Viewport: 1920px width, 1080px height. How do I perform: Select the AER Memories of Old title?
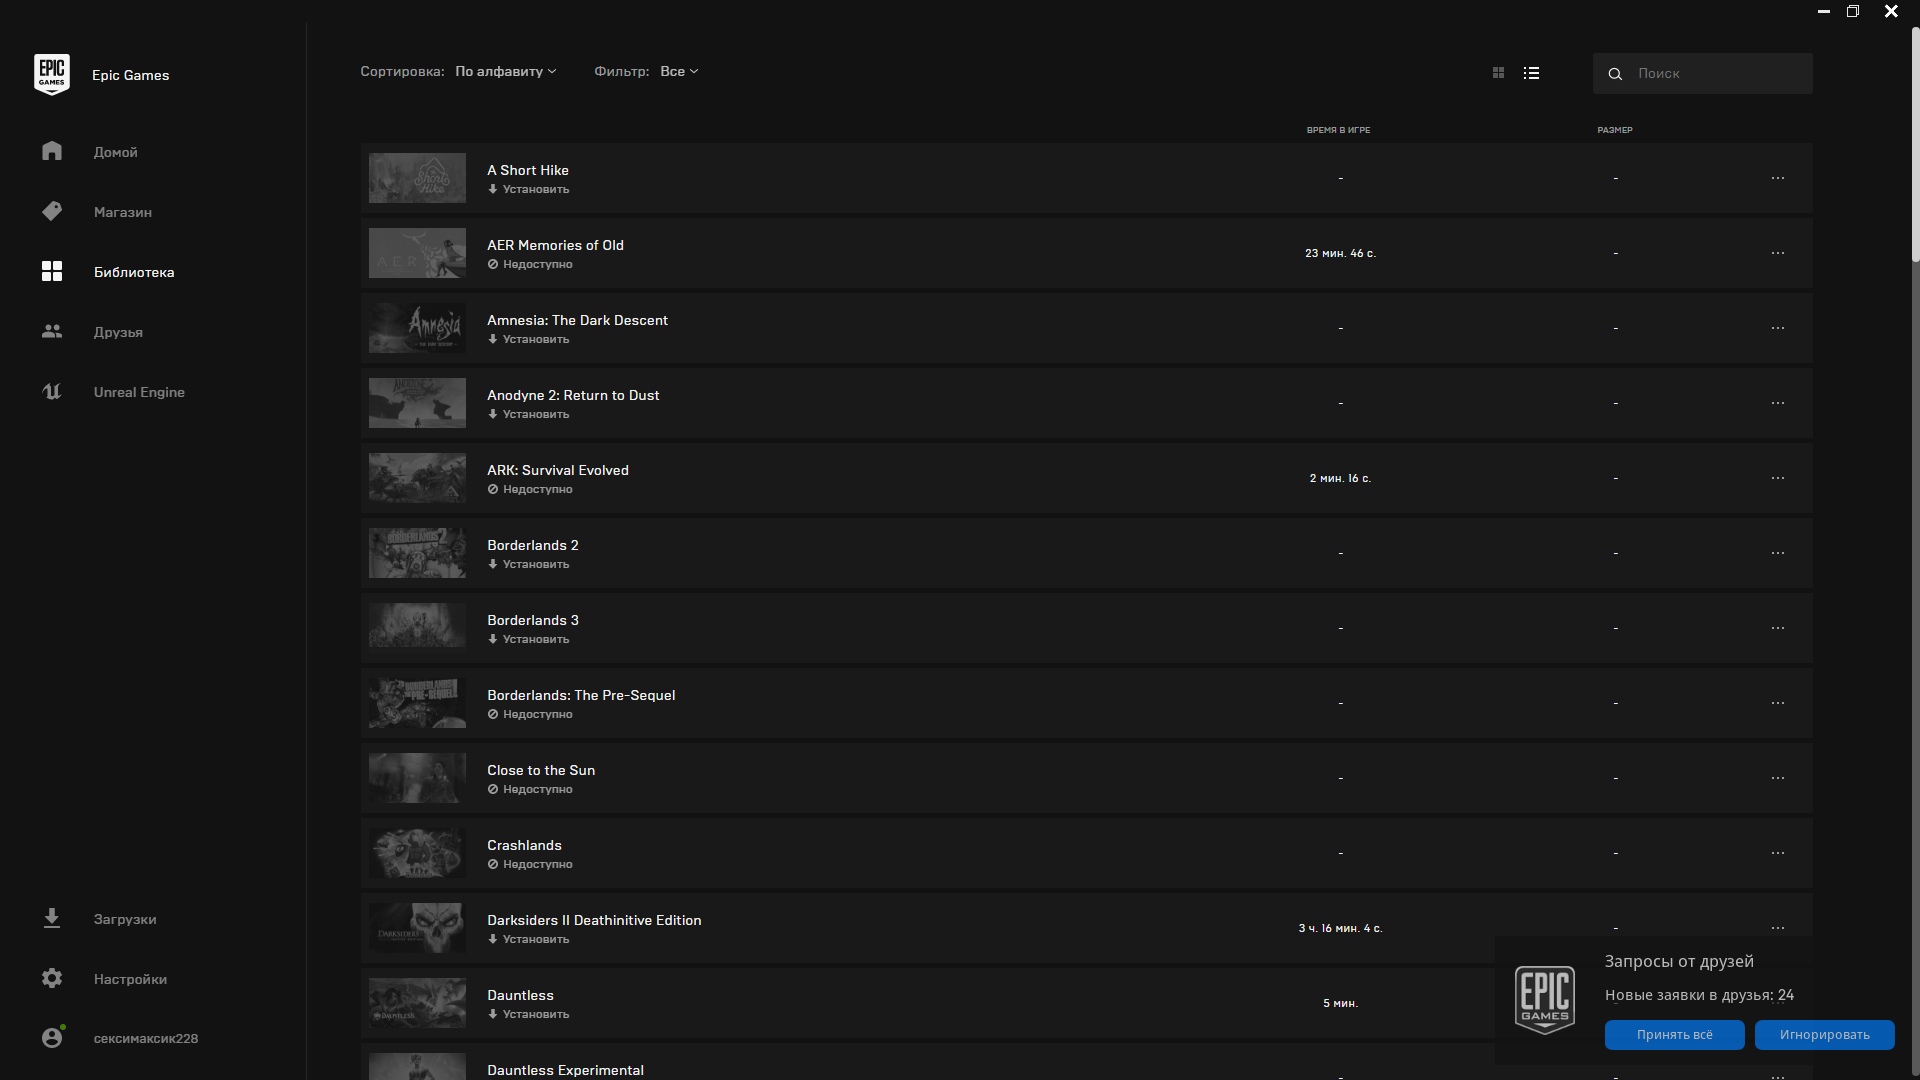click(x=555, y=245)
